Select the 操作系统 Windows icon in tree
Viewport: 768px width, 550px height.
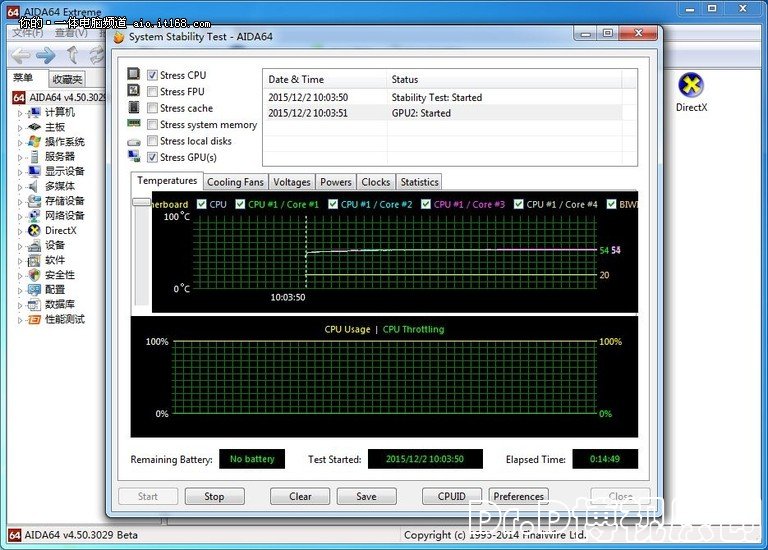tap(34, 142)
